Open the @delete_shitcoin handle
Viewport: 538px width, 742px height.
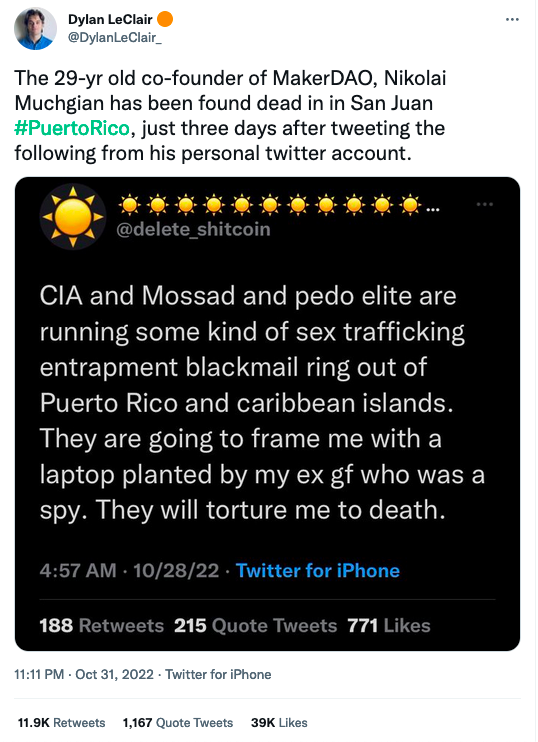pyautogui.click(x=193, y=230)
